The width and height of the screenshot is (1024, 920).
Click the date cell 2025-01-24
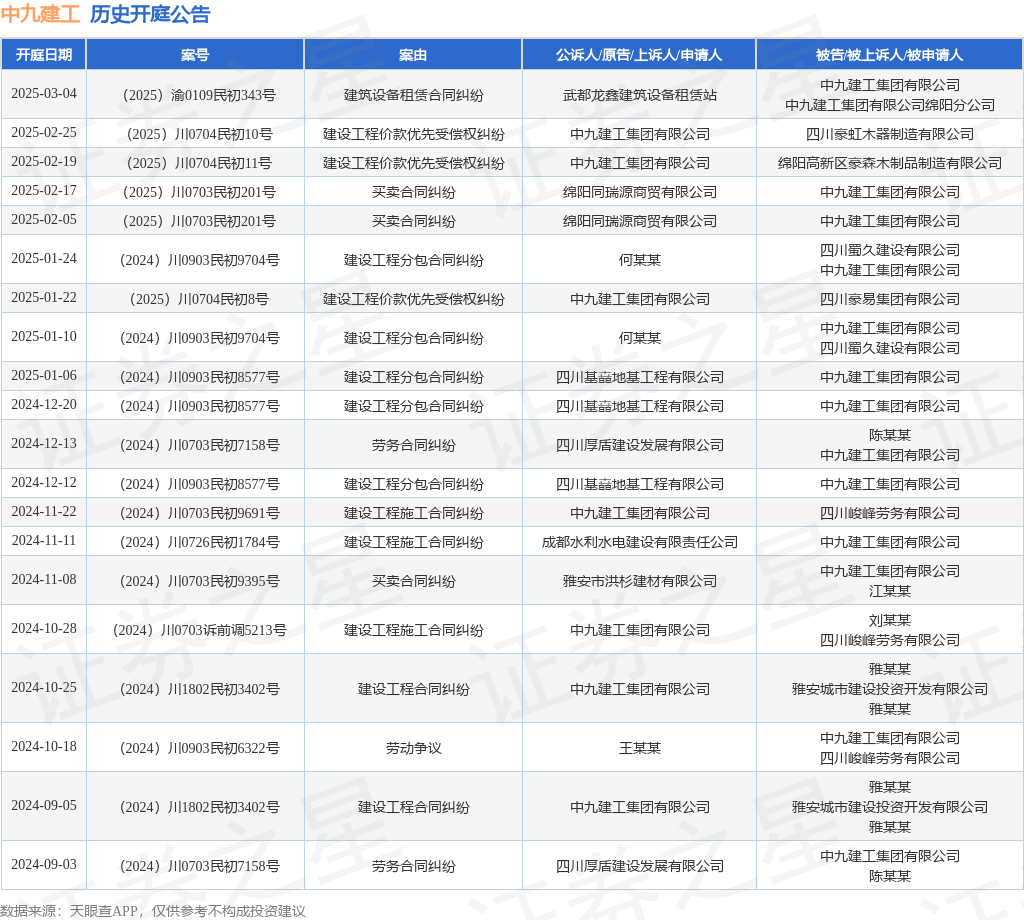44,259
